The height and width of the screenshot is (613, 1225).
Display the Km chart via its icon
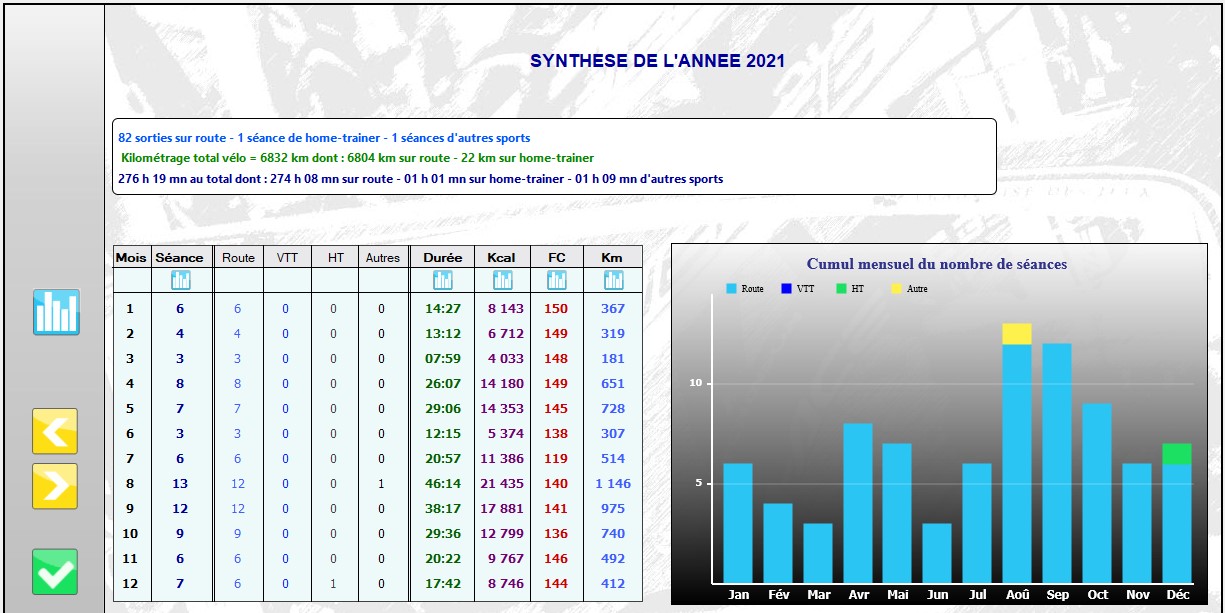612,281
